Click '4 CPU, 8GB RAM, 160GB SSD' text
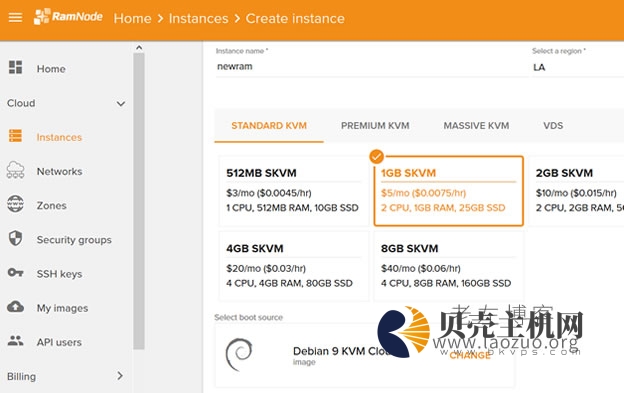Viewport: 624px width, 393px height. [446, 283]
